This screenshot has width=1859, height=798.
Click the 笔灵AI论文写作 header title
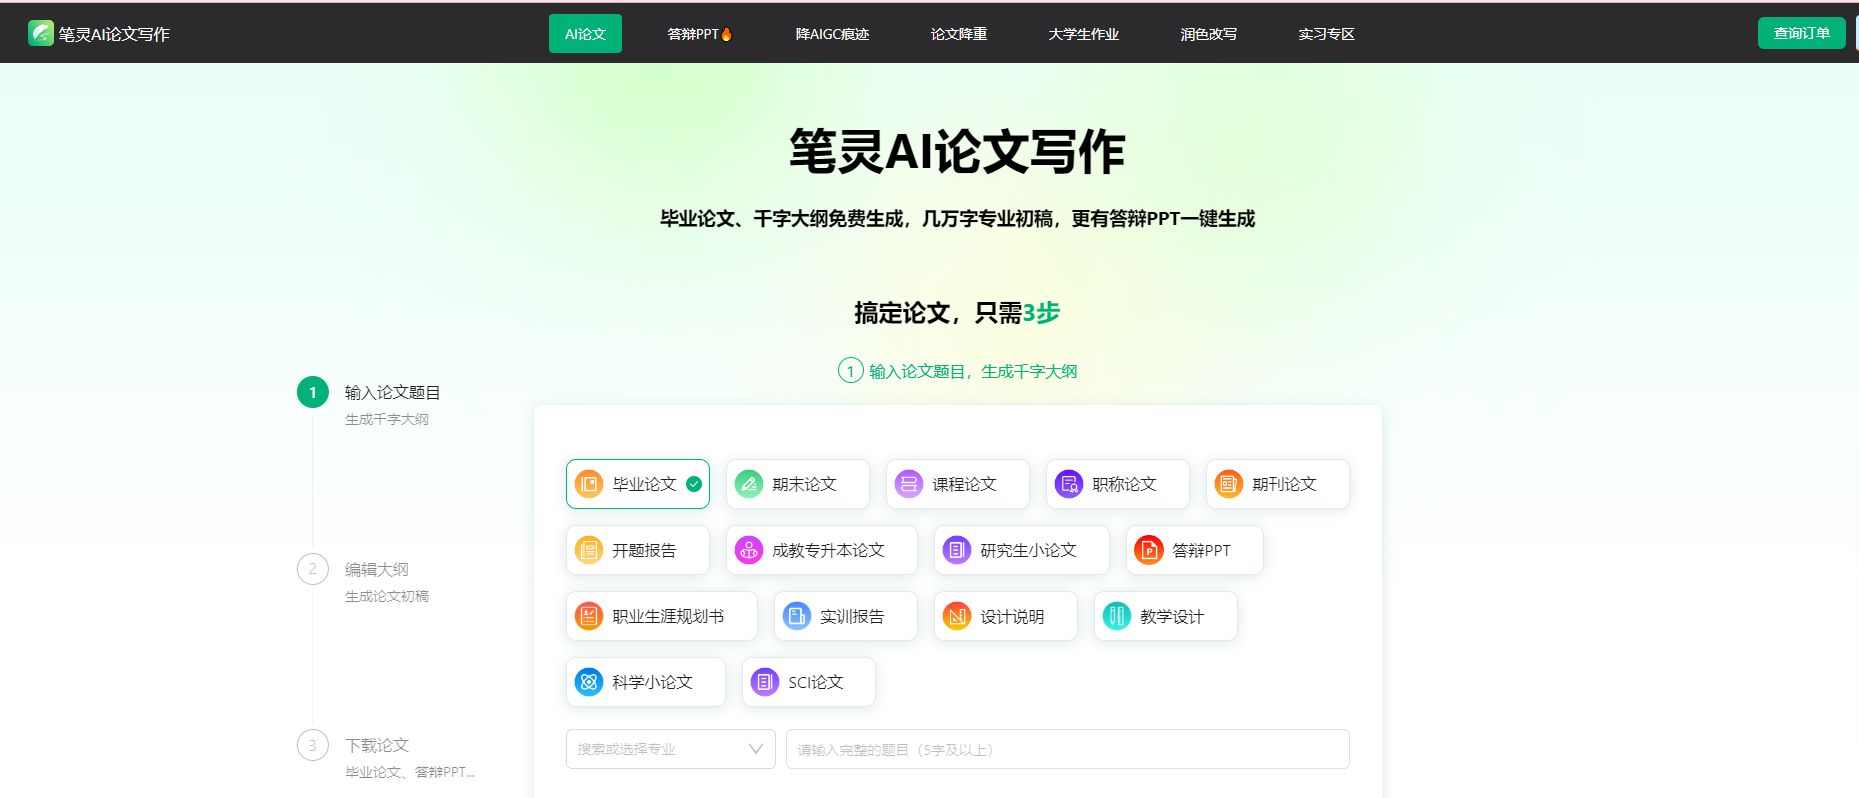point(114,34)
